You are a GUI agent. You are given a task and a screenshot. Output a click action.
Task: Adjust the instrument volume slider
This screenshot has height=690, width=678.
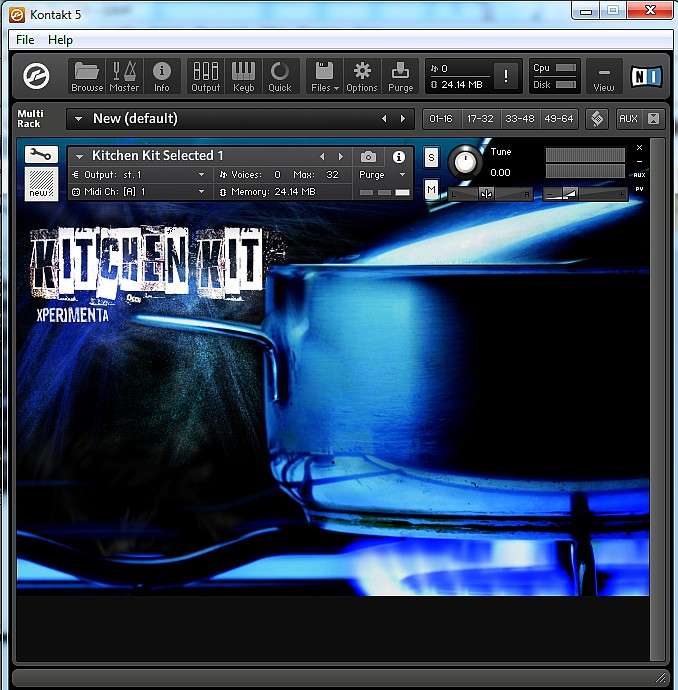coord(586,194)
